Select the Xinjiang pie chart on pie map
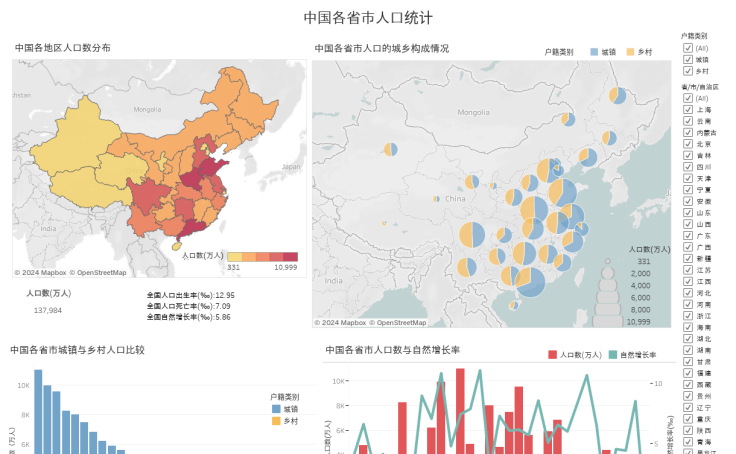The height and width of the screenshot is (454, 736). [391, 149]
